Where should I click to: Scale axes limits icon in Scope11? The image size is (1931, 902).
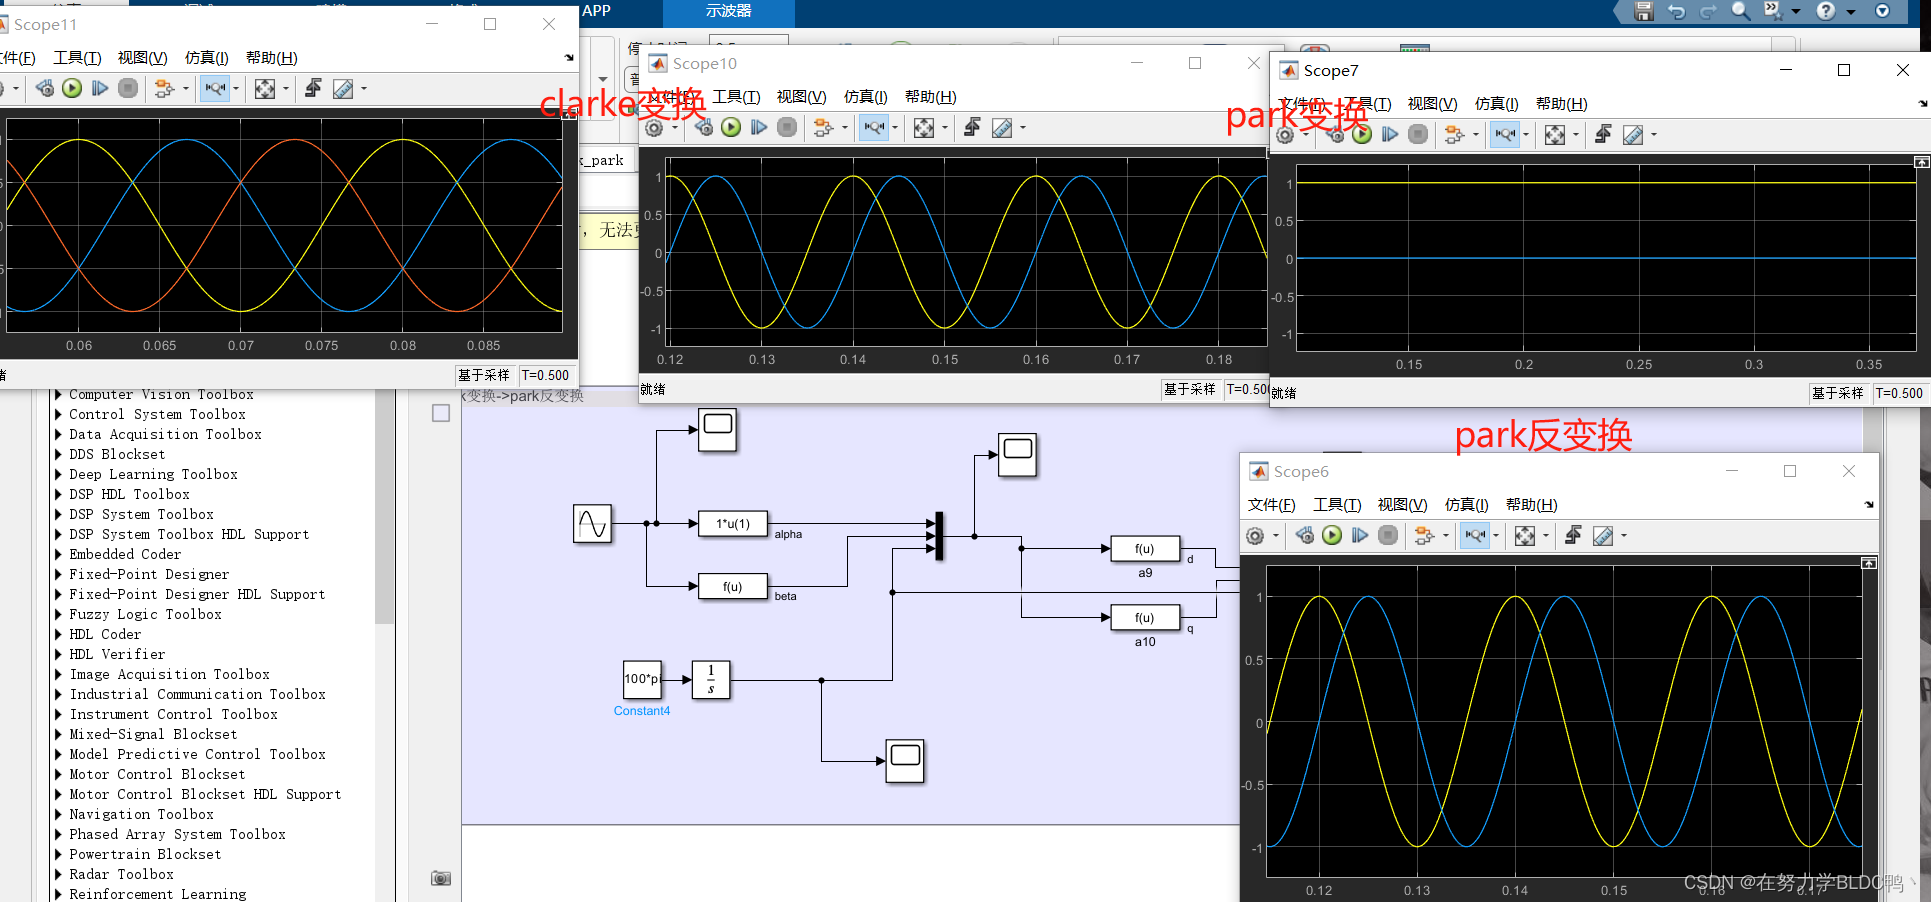tap(265, 89)
